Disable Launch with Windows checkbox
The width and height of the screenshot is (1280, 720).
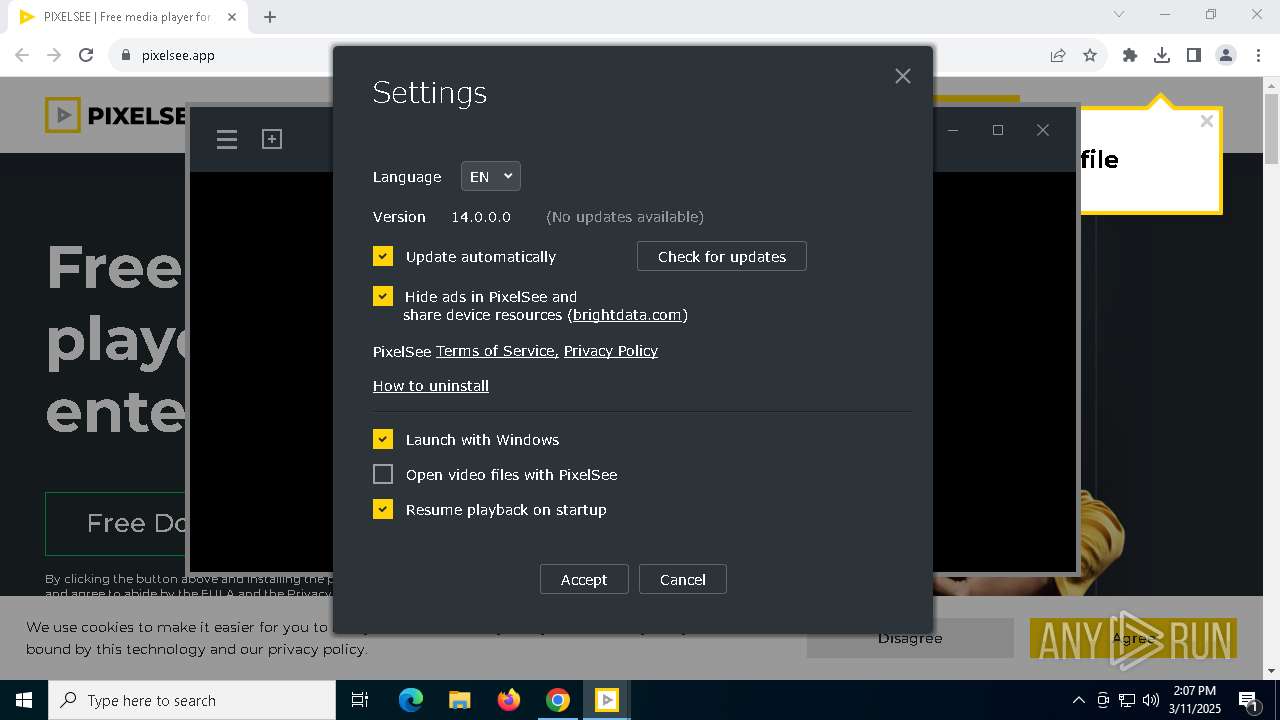(x=383, y=439)
